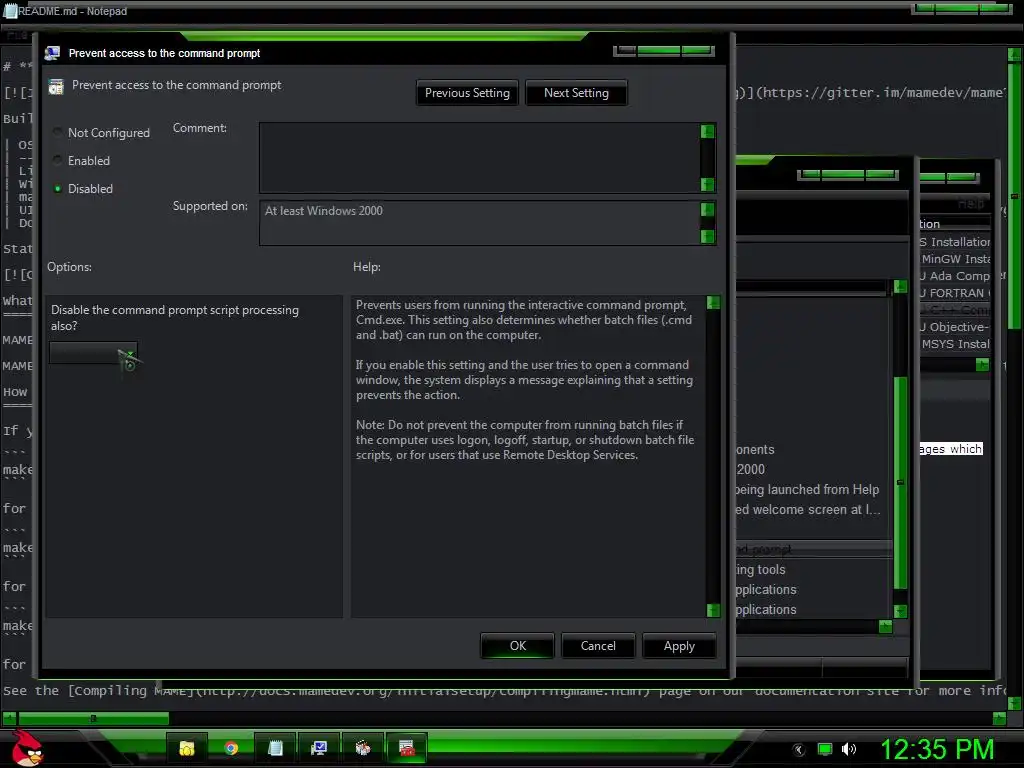Open the disabled script processing dropdown
The image size is (1024, 768).
point(94,353)
